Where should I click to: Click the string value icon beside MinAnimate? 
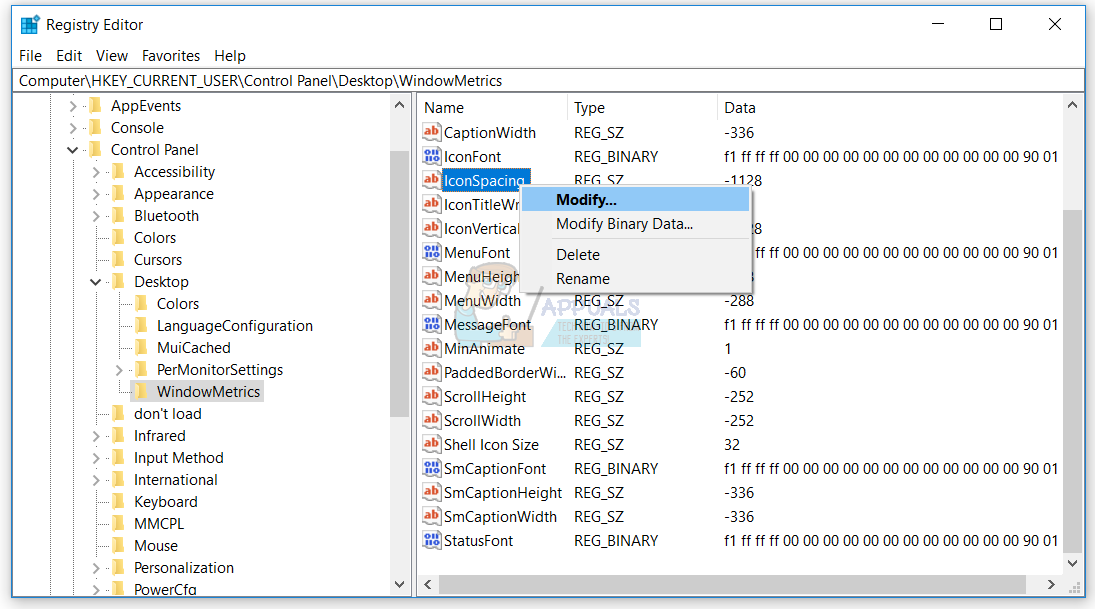click(x=432, y=349)
